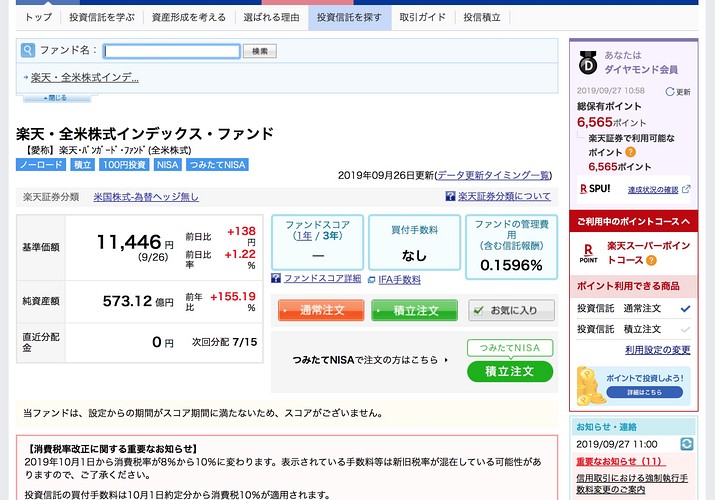Open the トップ tab

click(x=38, y=17)
